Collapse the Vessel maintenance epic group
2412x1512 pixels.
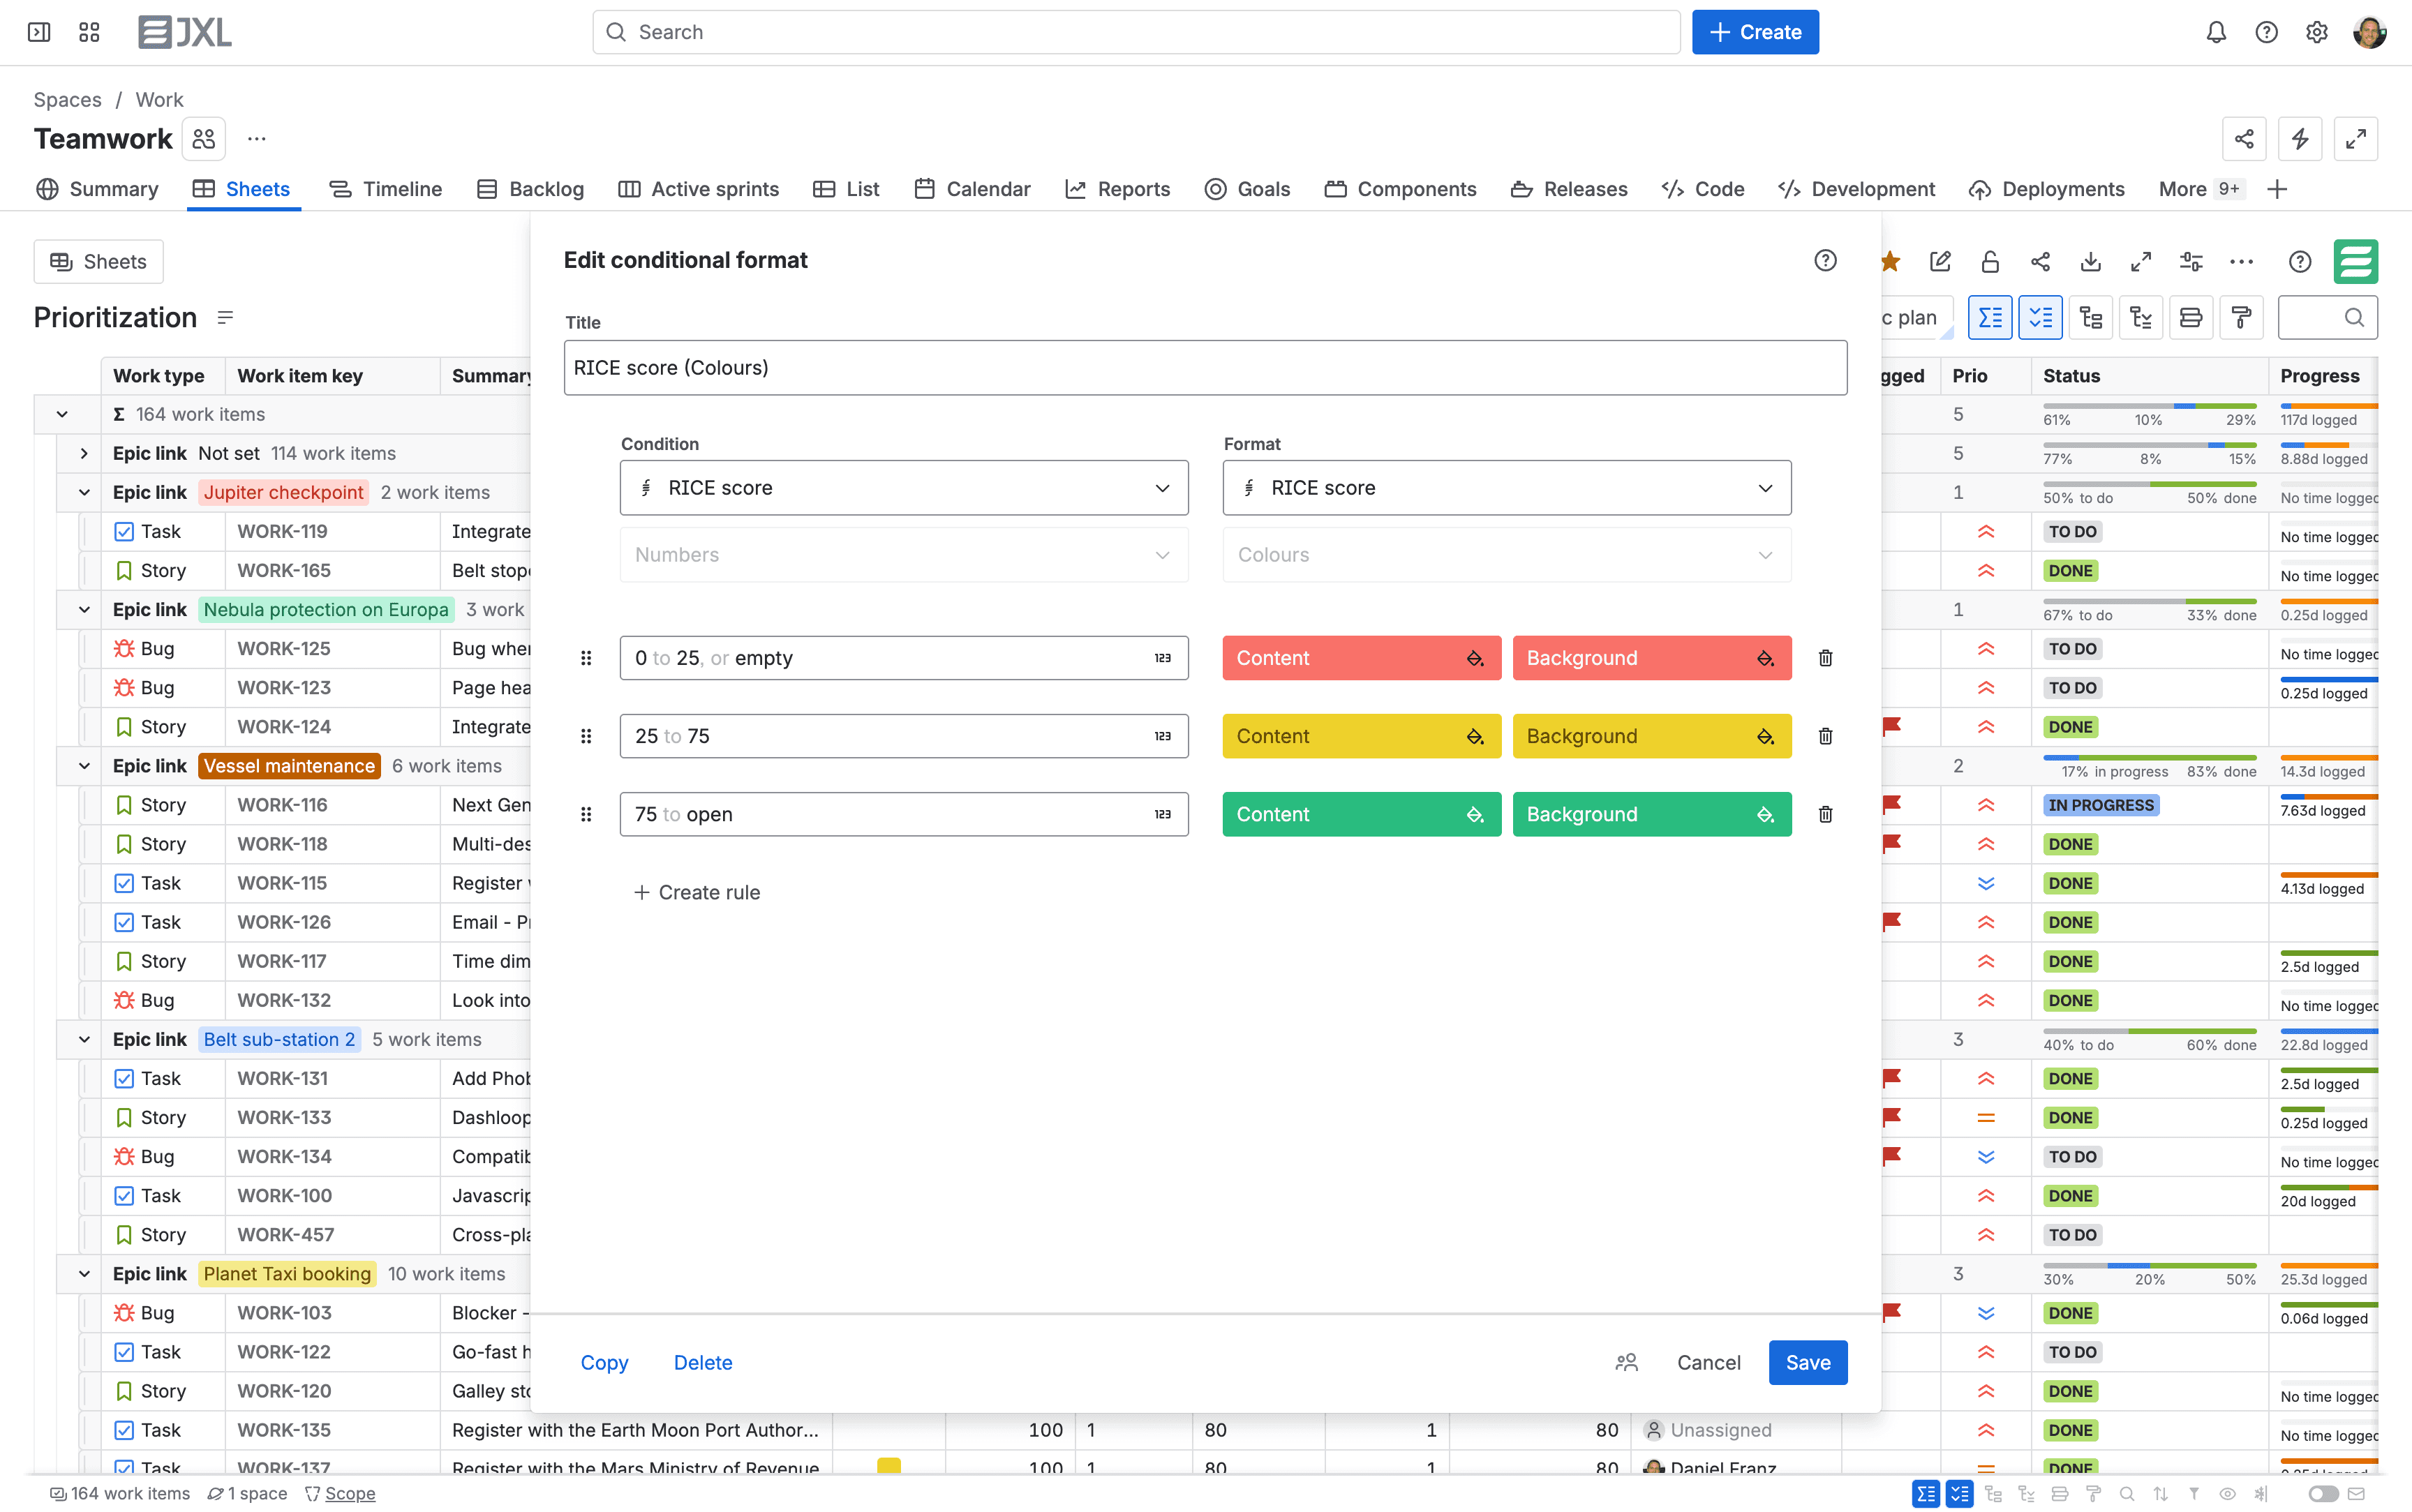pos(84,766)
